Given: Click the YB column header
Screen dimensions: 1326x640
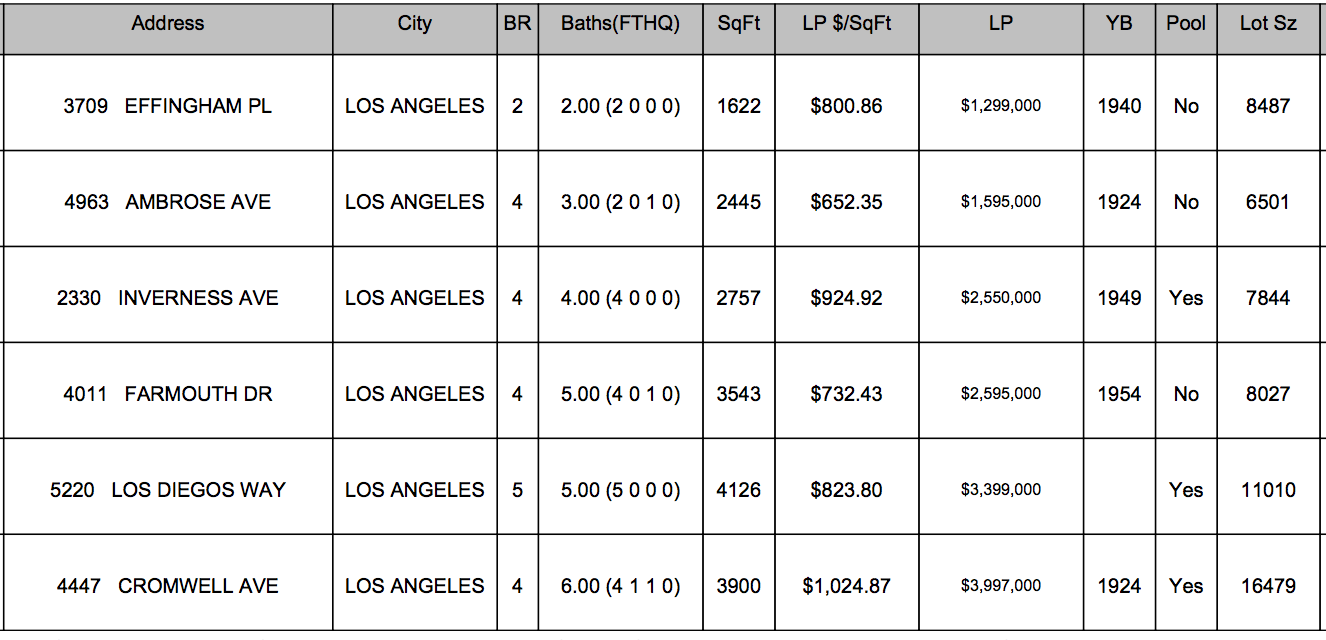Looking at the screenshot, I should 1119,23.
